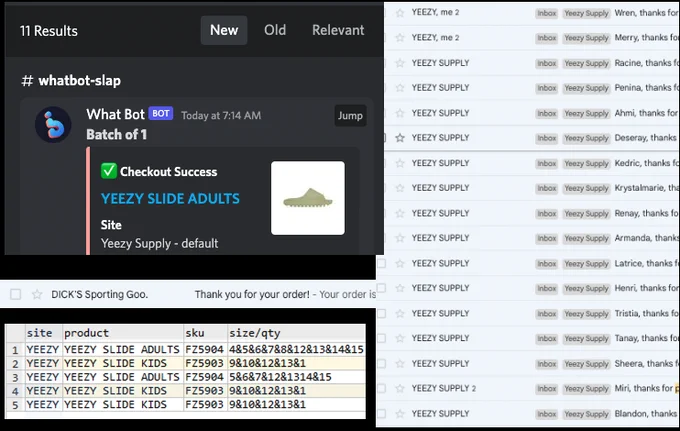Select the 'product' column header in spreadsheet
This screenshot has height=431, width=680.
123,333
